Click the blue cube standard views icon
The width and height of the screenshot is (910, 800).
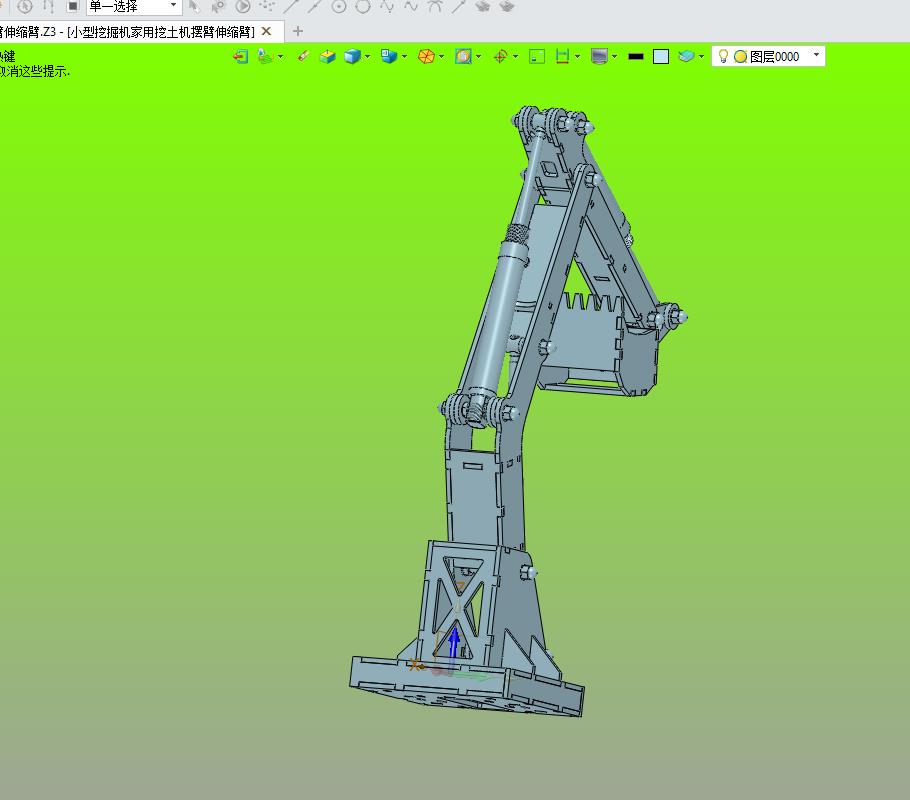pos(389,56)
